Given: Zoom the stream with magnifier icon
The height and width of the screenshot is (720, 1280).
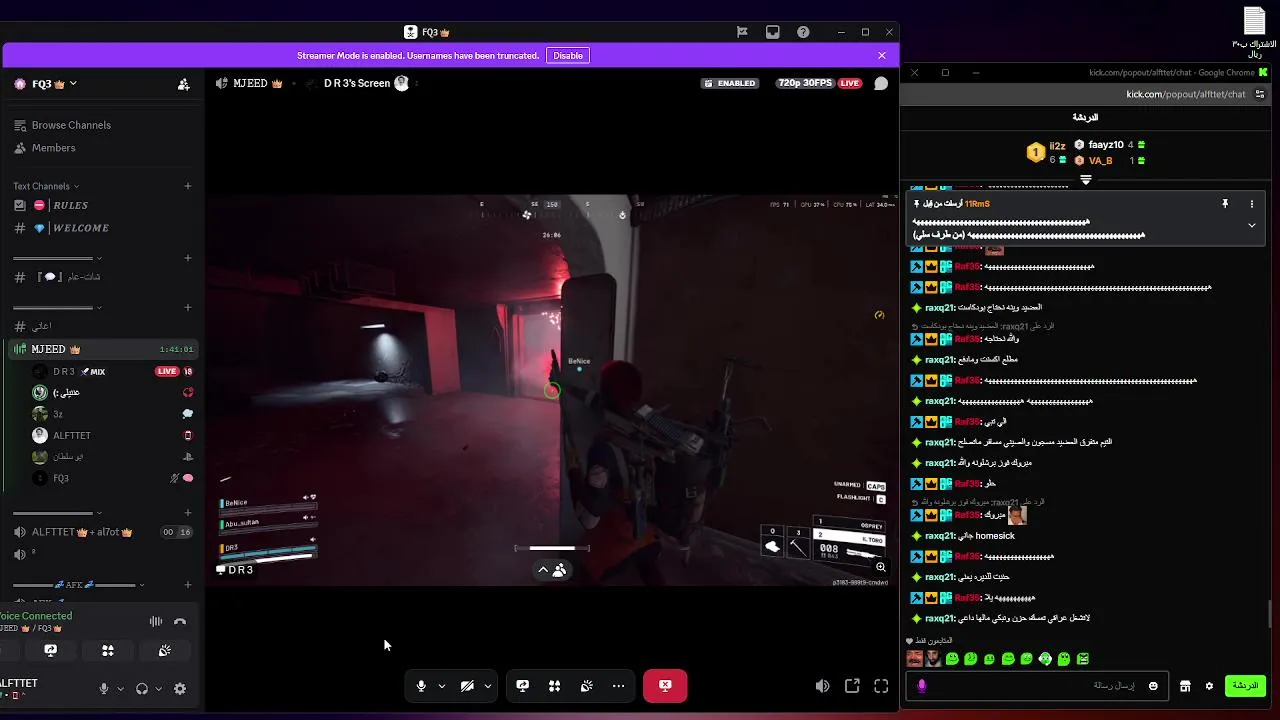Looking at the screenshot, I should pyautogui.click(x=881, y=567).
